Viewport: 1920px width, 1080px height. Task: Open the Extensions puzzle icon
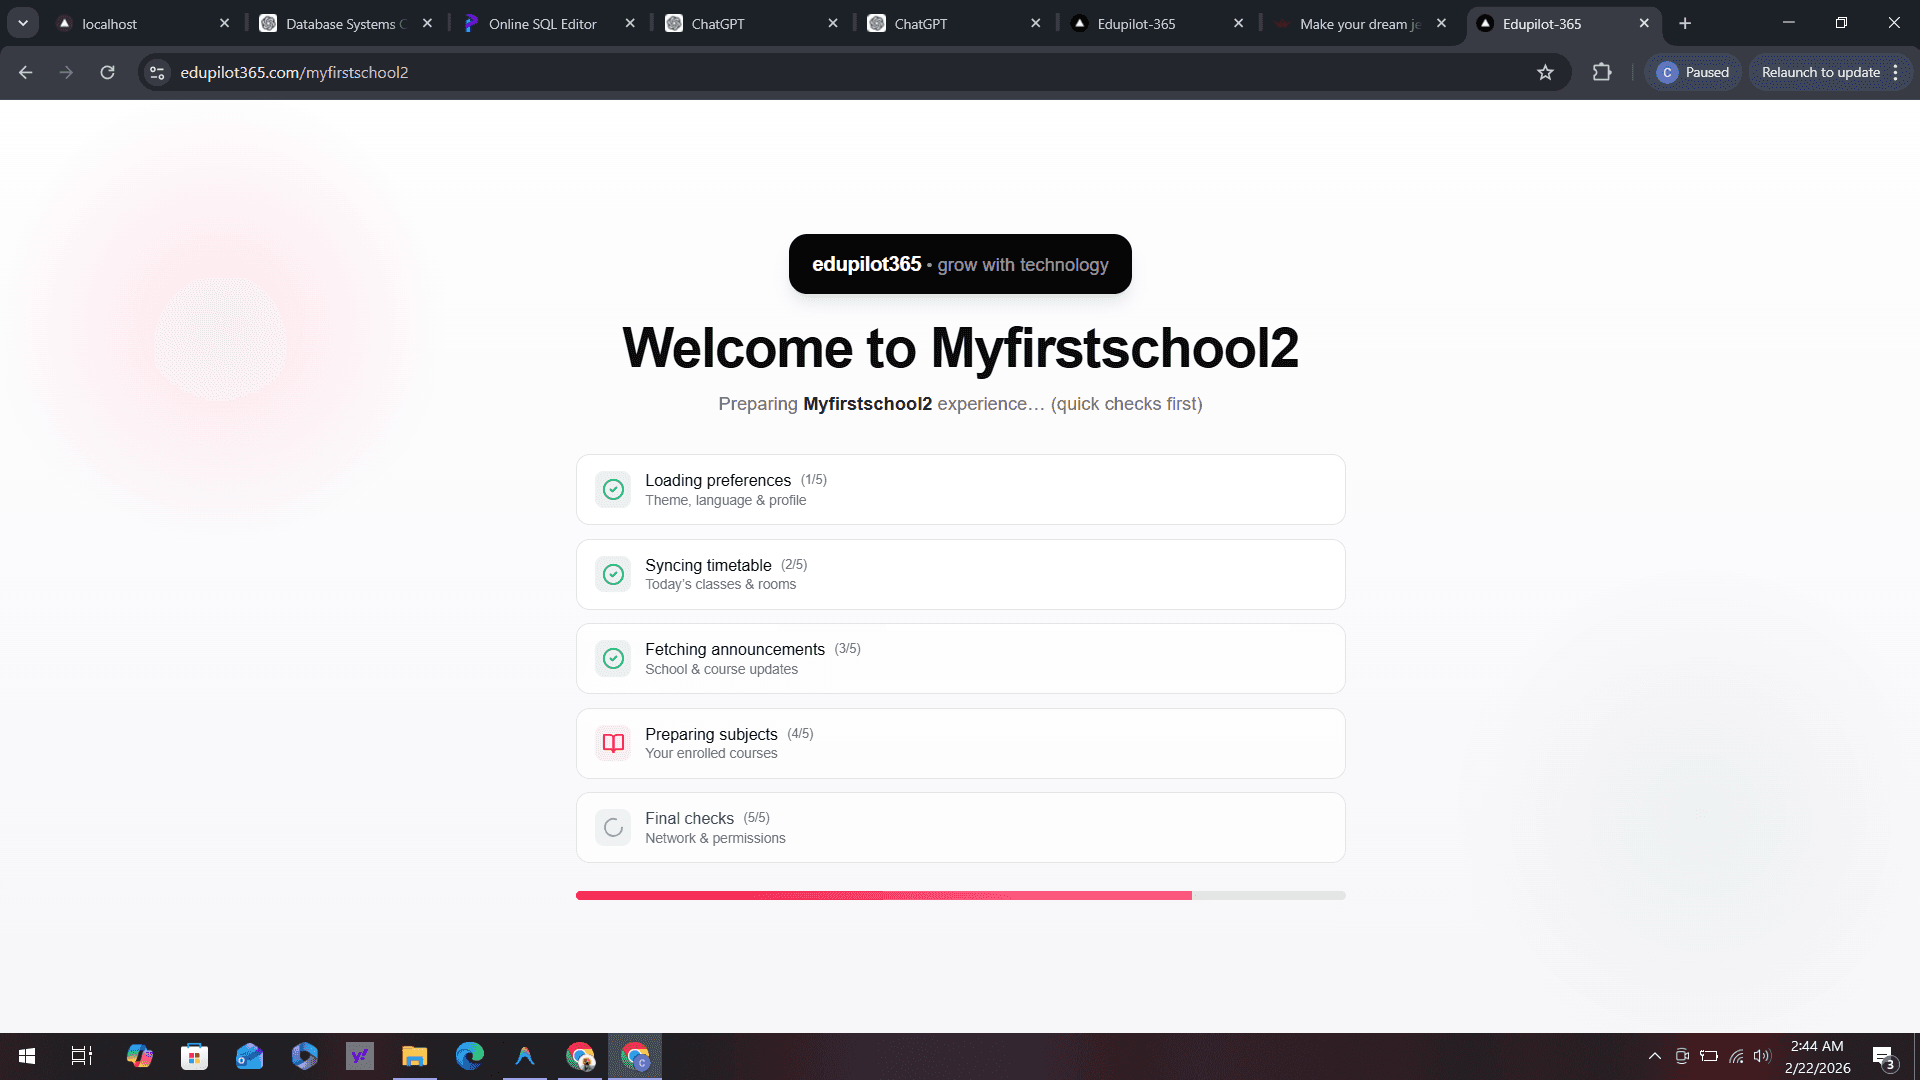1602,72
